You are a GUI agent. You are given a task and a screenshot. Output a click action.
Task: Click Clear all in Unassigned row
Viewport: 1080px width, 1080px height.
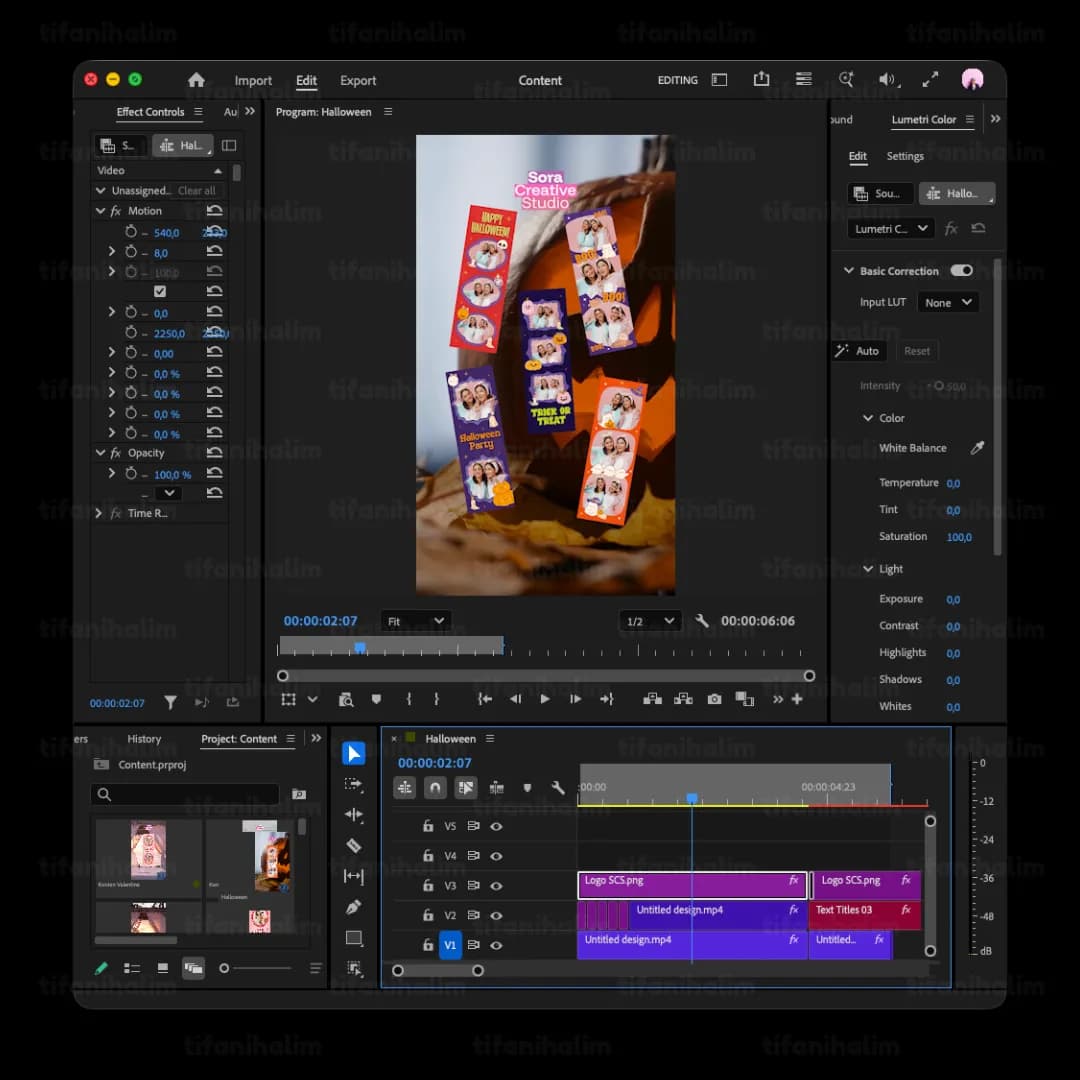pos(196,191)
